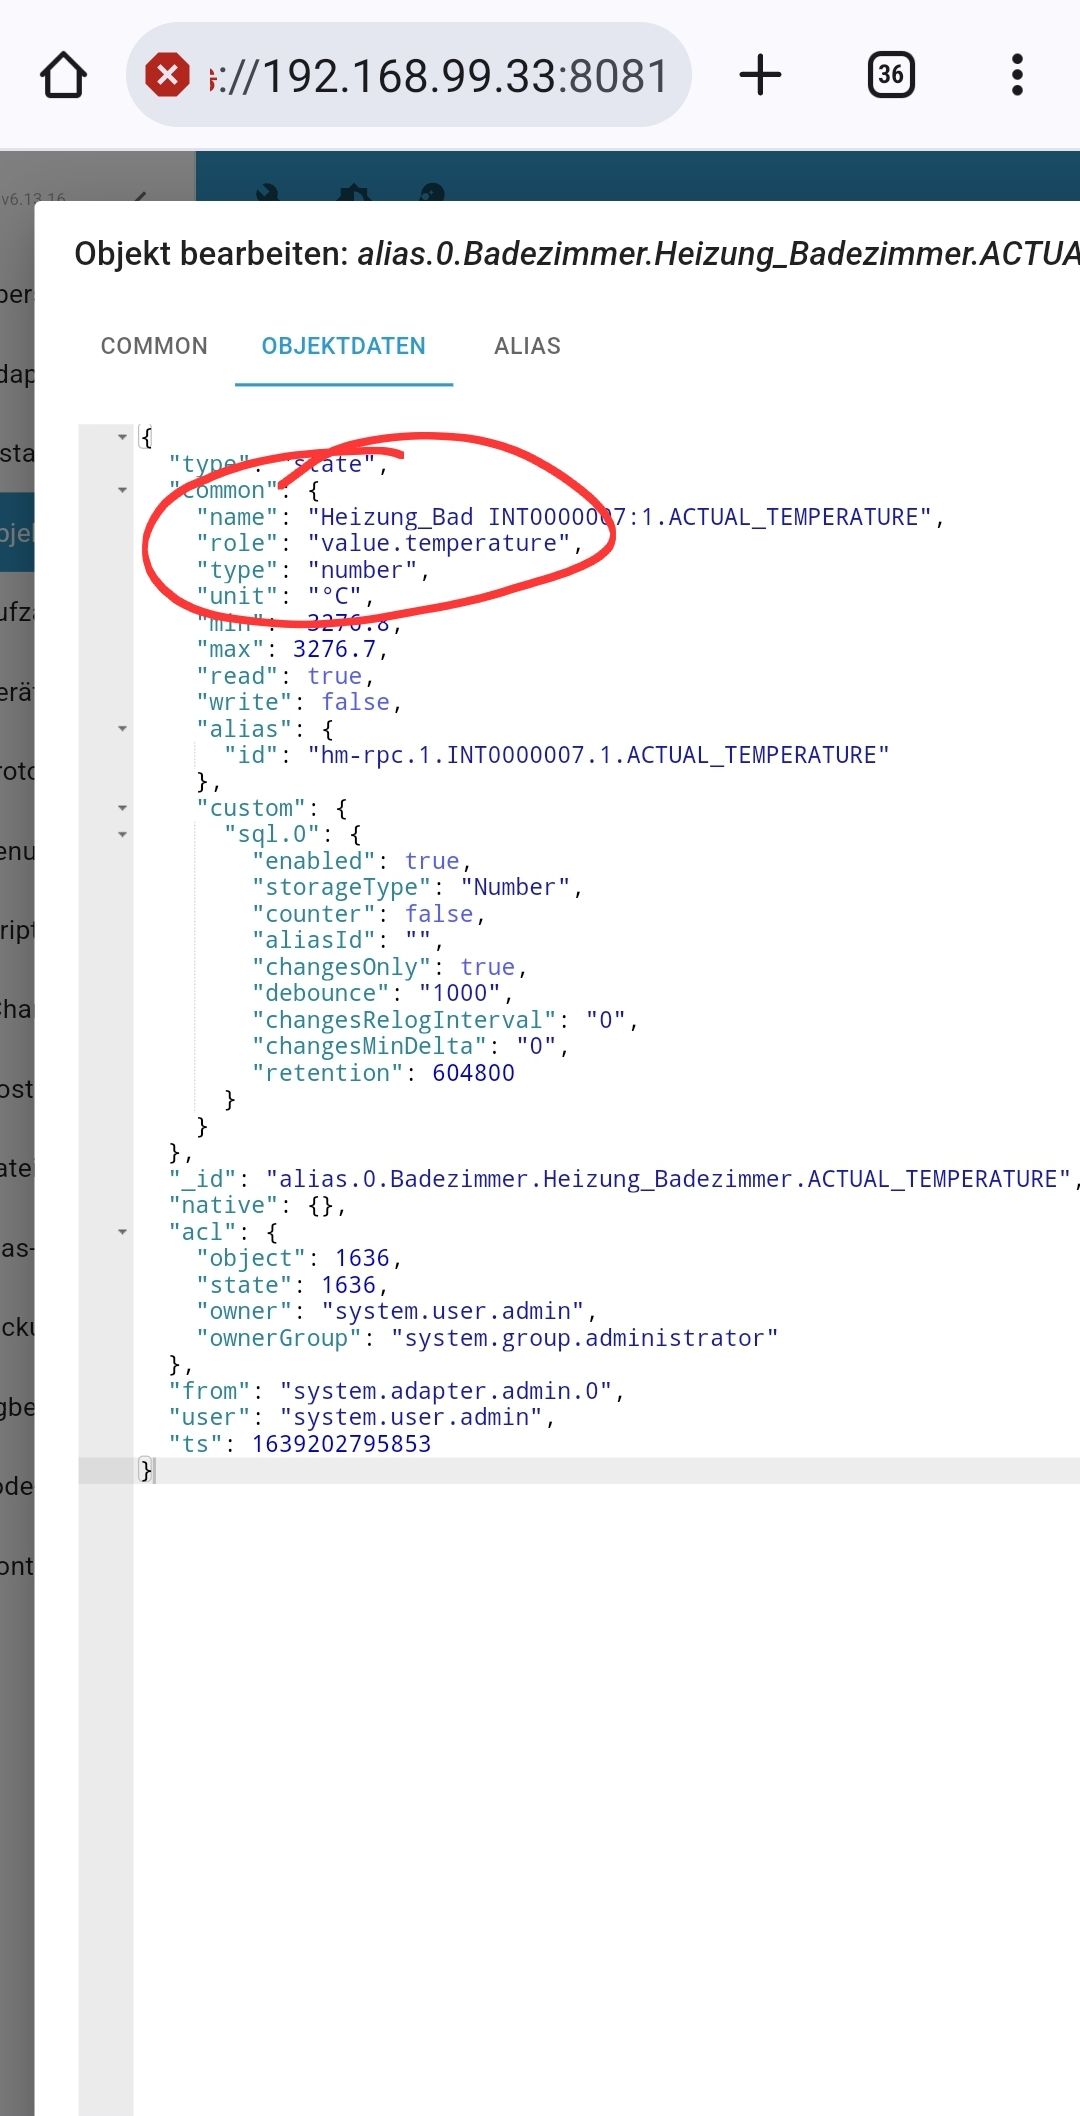The image size is (1080, 2116).
Task: Select the OBJEKTDATEN tab
Action: tap(343, 346)
